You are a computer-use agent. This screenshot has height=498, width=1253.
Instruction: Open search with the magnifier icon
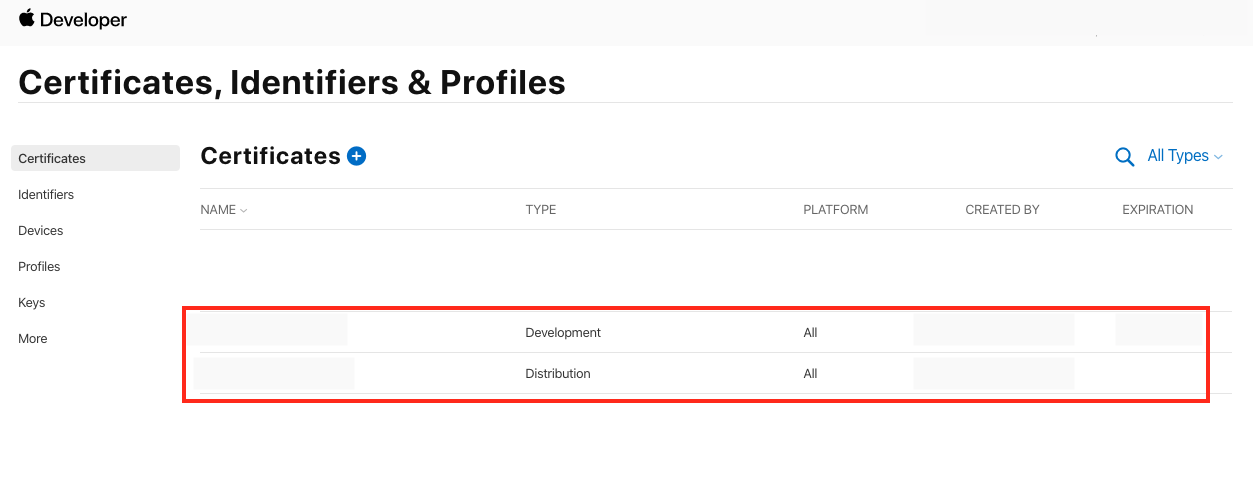(1124, 157)
